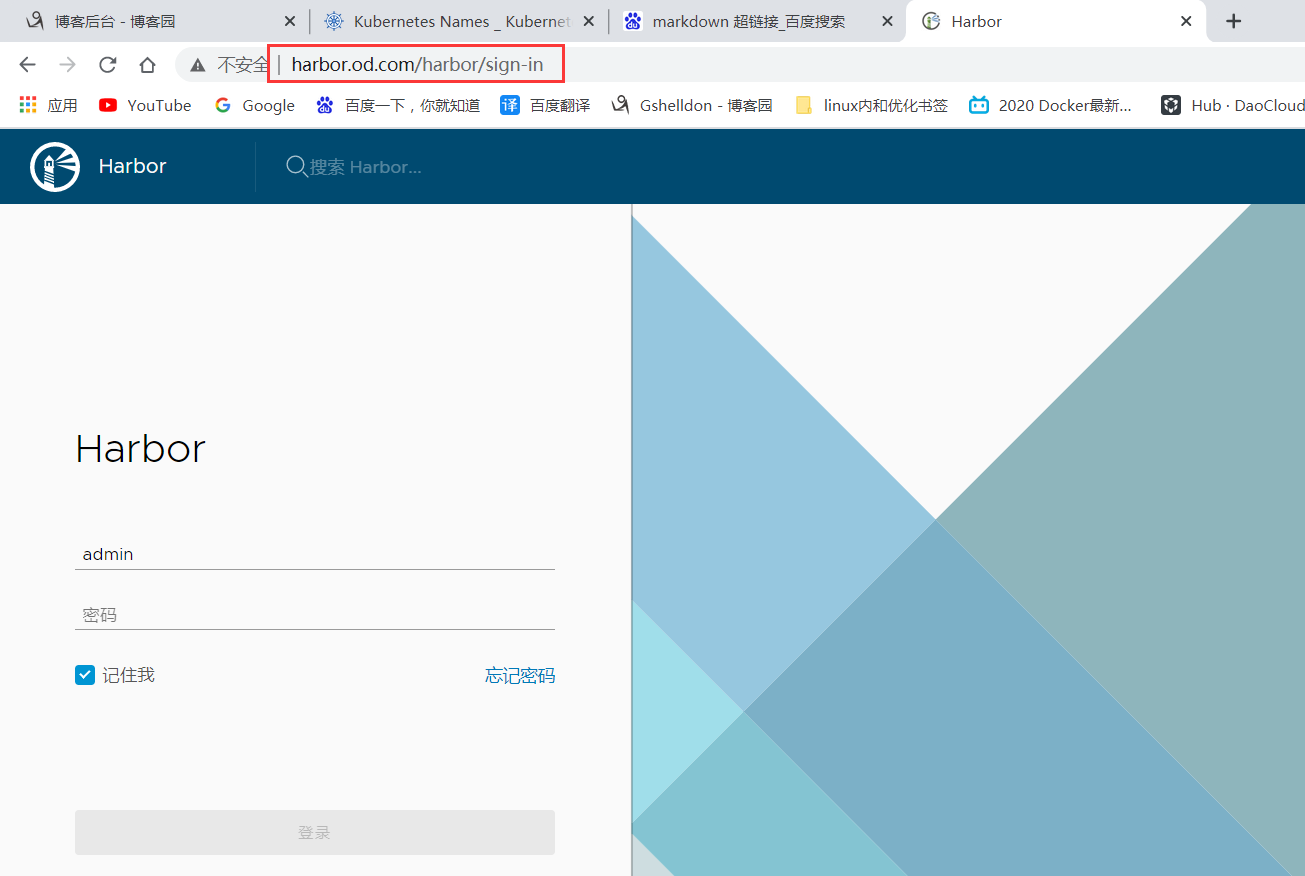Open the 百度翻译 bookmark
The width and height of the screenshot is (1305, 876).
pos(545,105)
